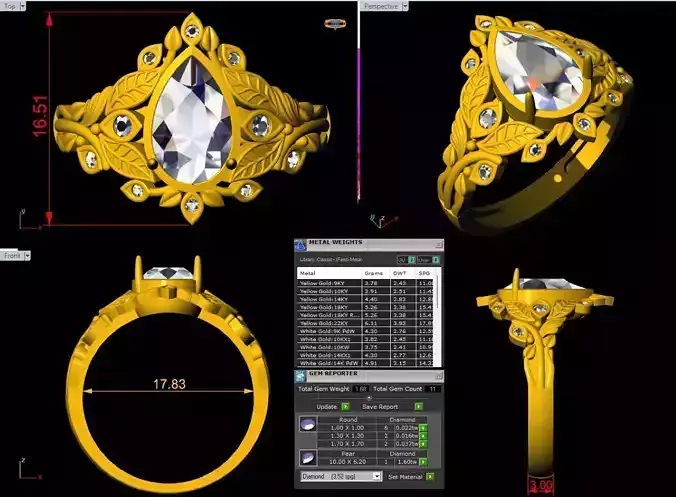The width and height of the screenshot is (676, 497).
Task: Select the White Gold:9K PdW row
Action: coord(367,331)
